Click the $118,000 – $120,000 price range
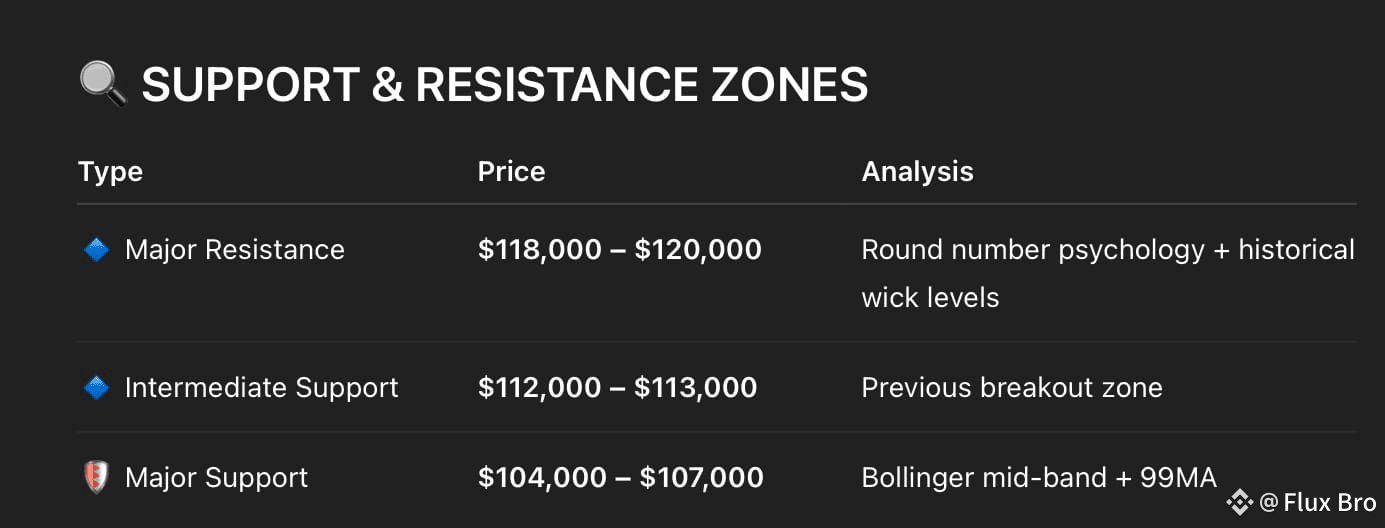1385x528 pixels. (619, 249)
